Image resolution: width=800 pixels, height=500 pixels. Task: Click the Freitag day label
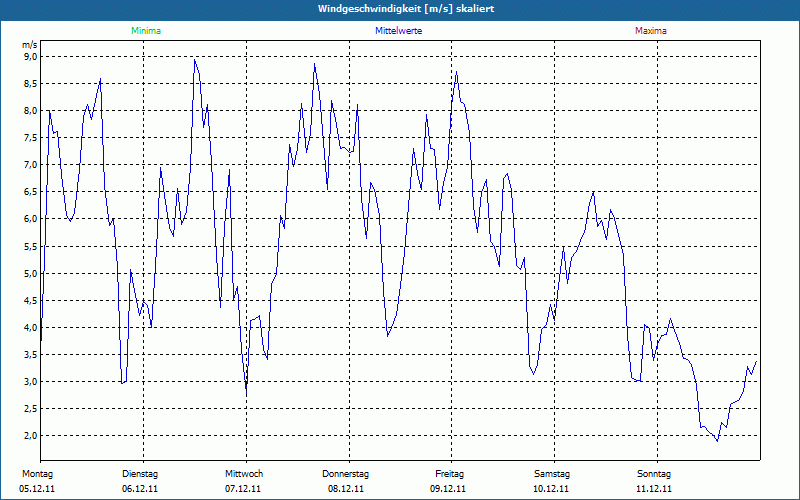[449, 474]
